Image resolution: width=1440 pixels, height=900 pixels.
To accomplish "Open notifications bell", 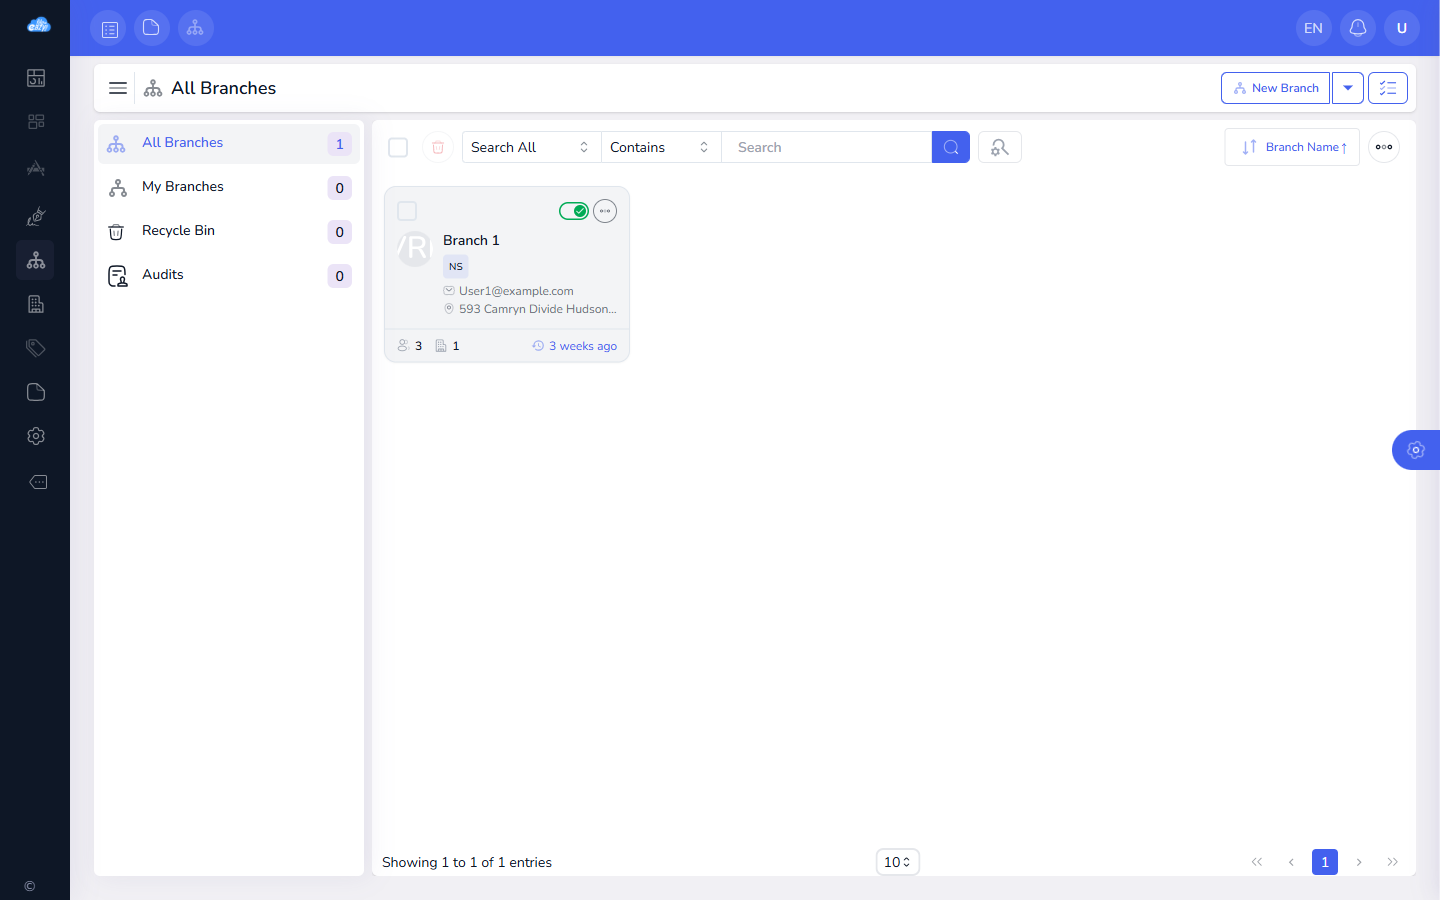I will pos(1358,28).
